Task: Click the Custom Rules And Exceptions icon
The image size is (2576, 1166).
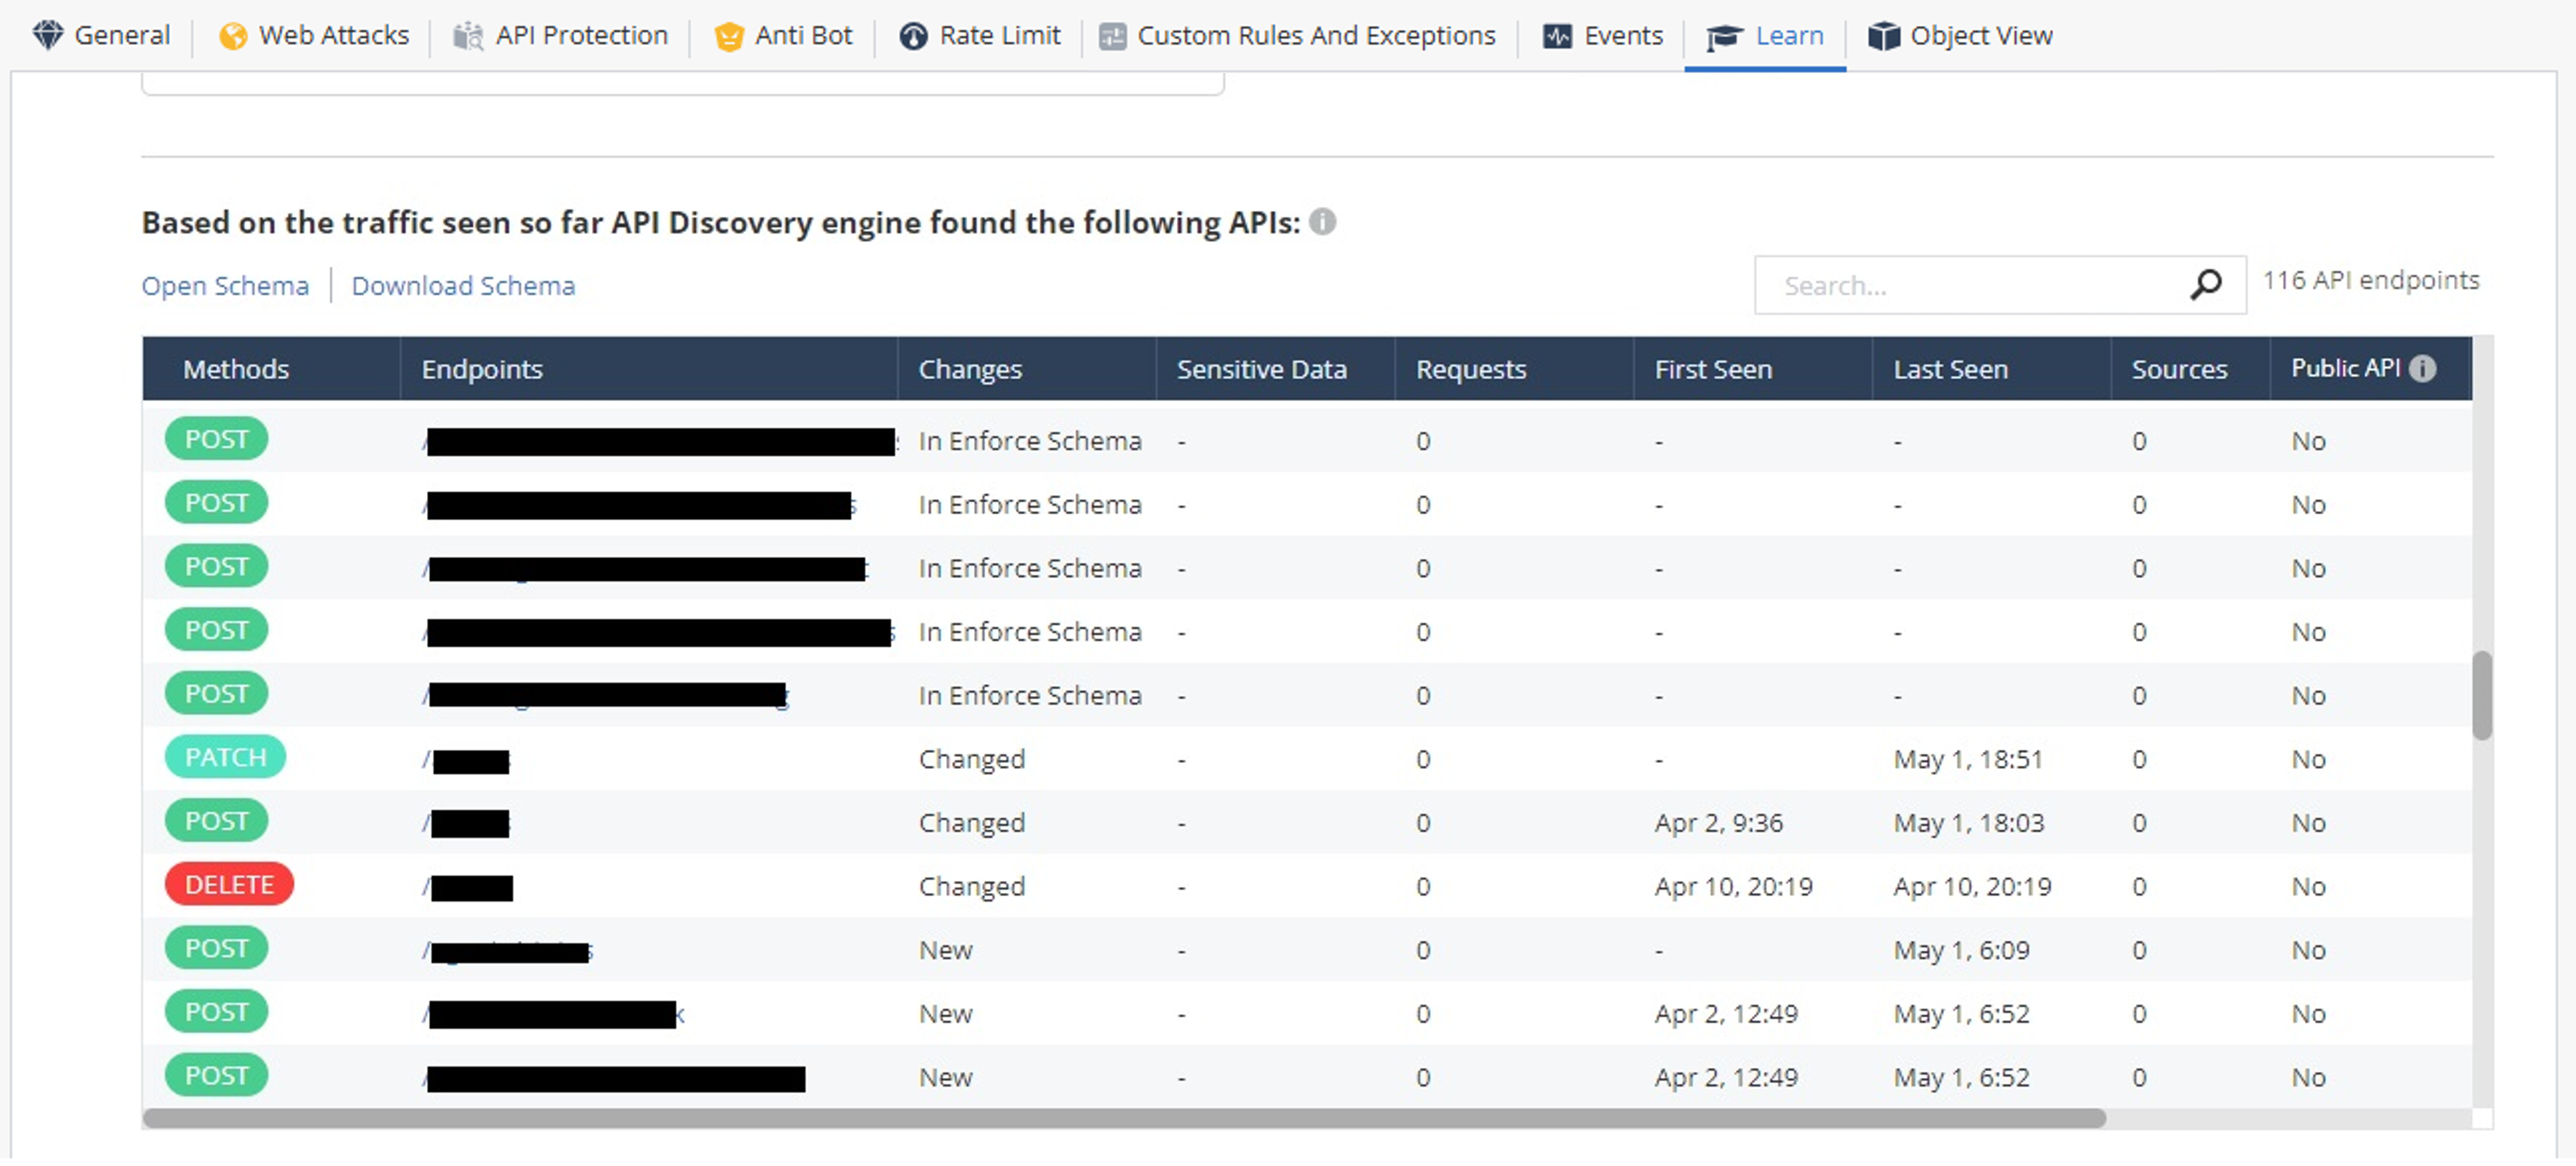Action: tap(1112, 36)
